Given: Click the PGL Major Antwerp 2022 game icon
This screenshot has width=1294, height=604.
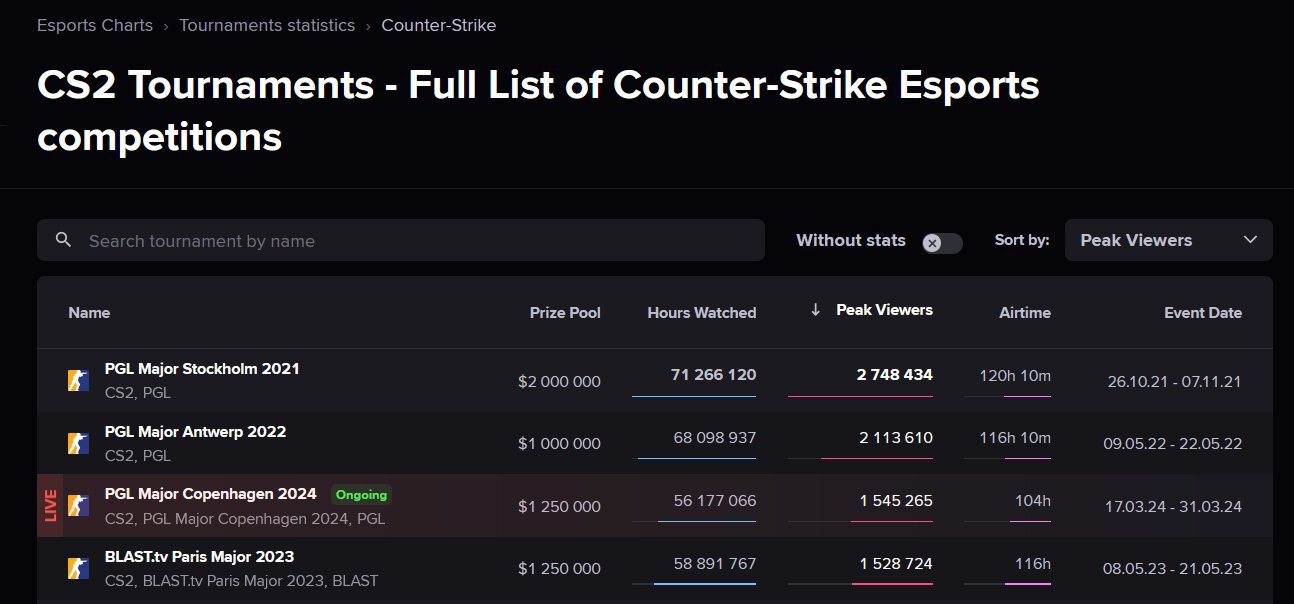Looking at the screenshot, I should coord(78,443).
